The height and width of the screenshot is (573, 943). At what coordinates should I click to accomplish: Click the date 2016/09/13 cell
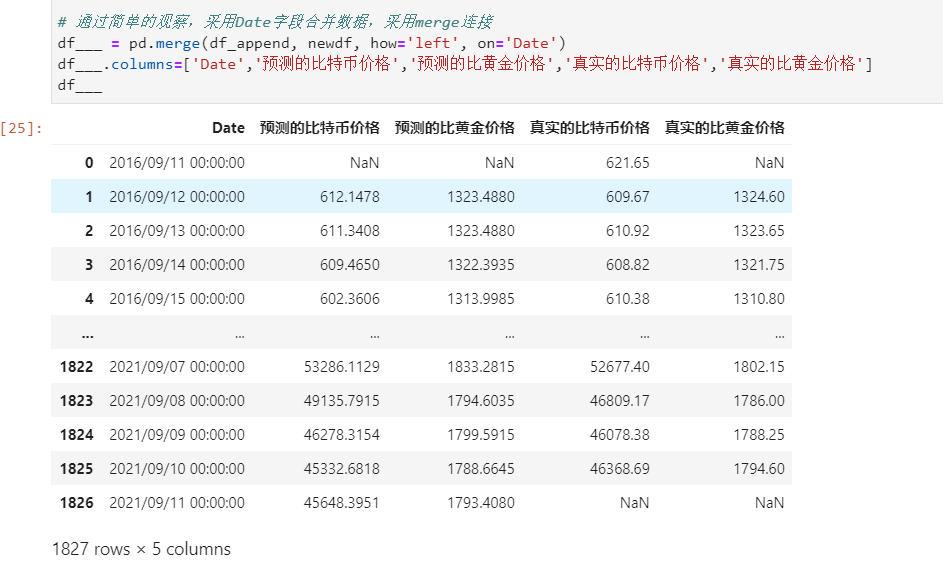[x=176, y=231]
